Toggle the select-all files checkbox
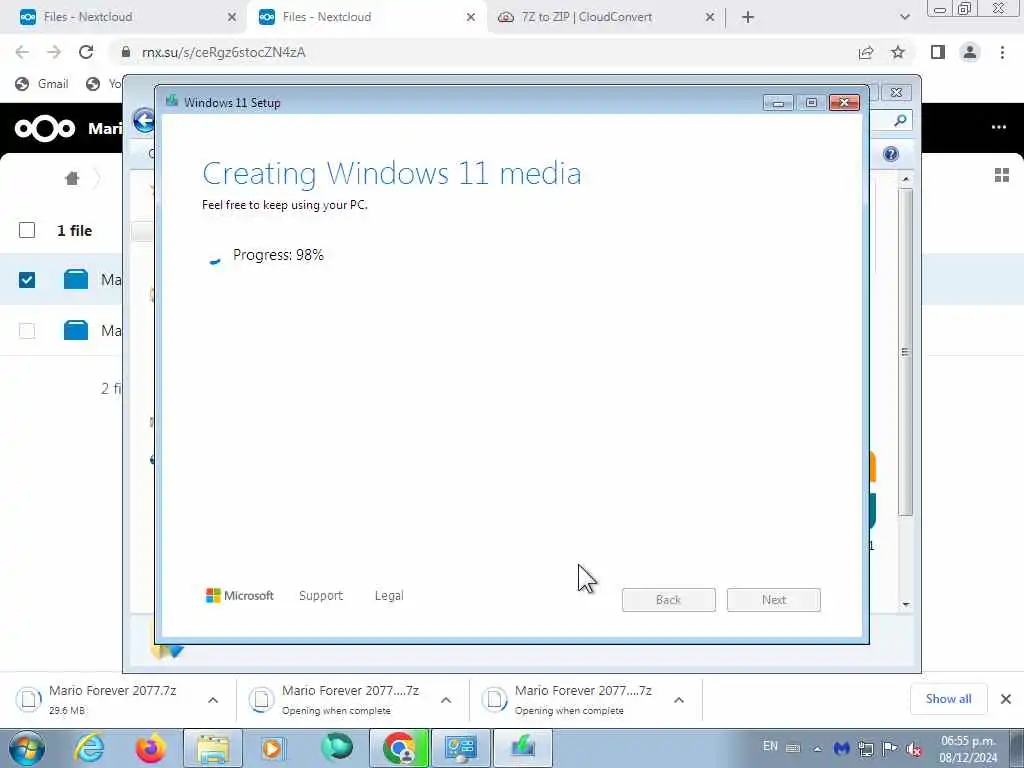 coord(27,230)
